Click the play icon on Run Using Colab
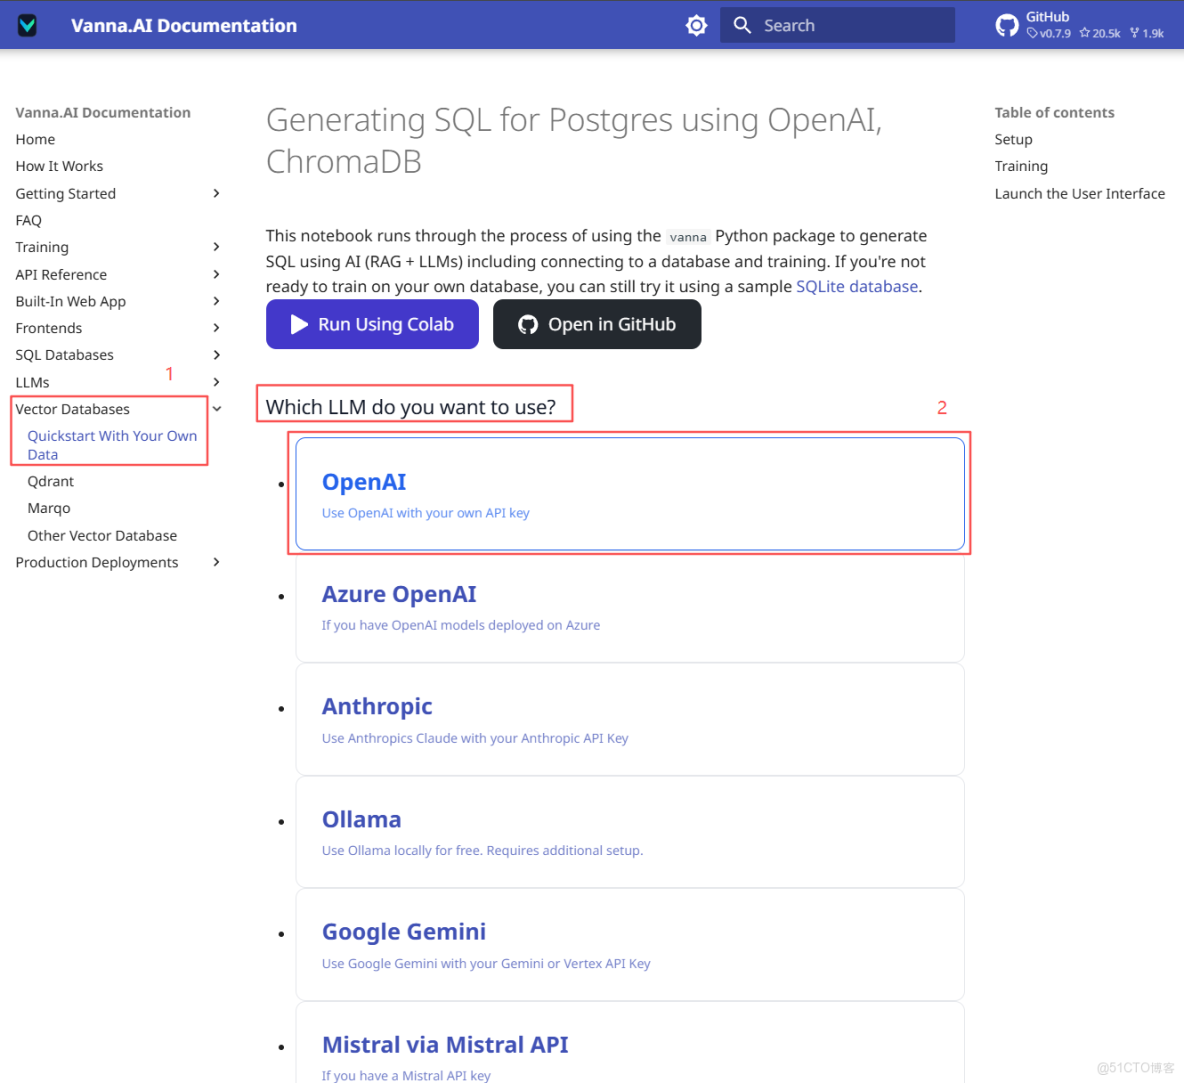Image resolution: width=1184 pixels, height=1083 pixels. pos(299,324)
